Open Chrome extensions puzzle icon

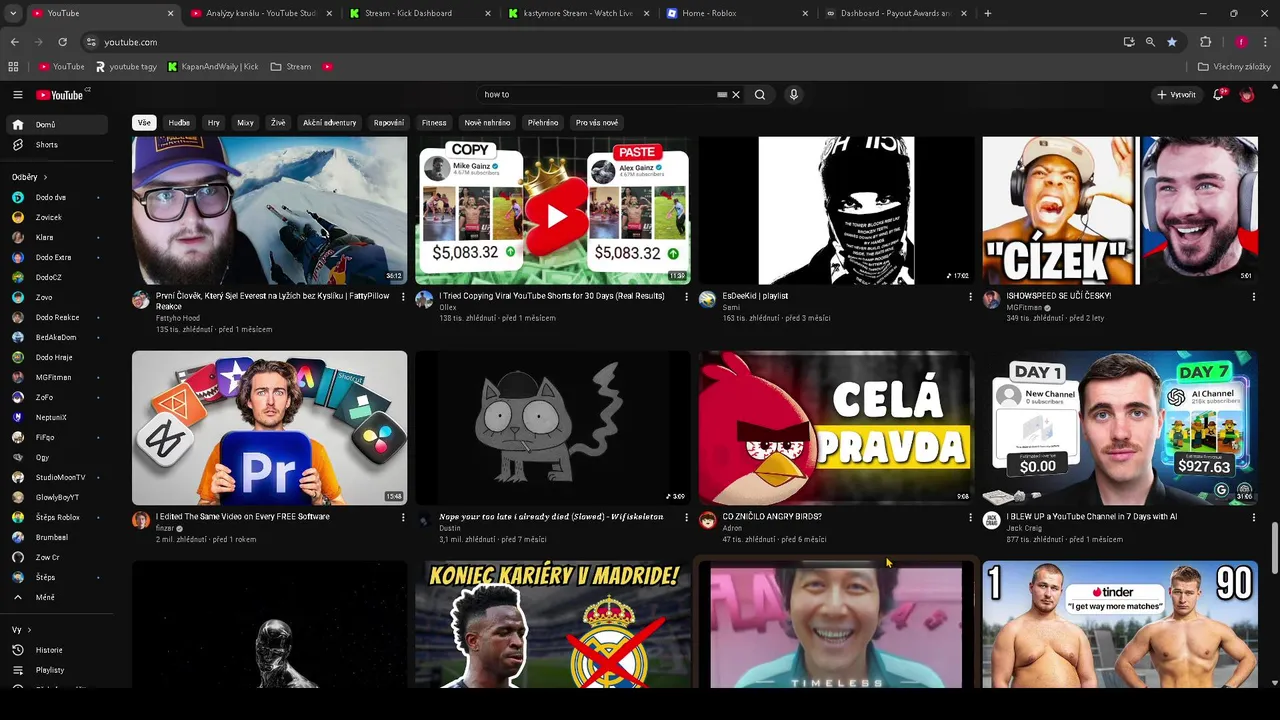point(1206,42)
